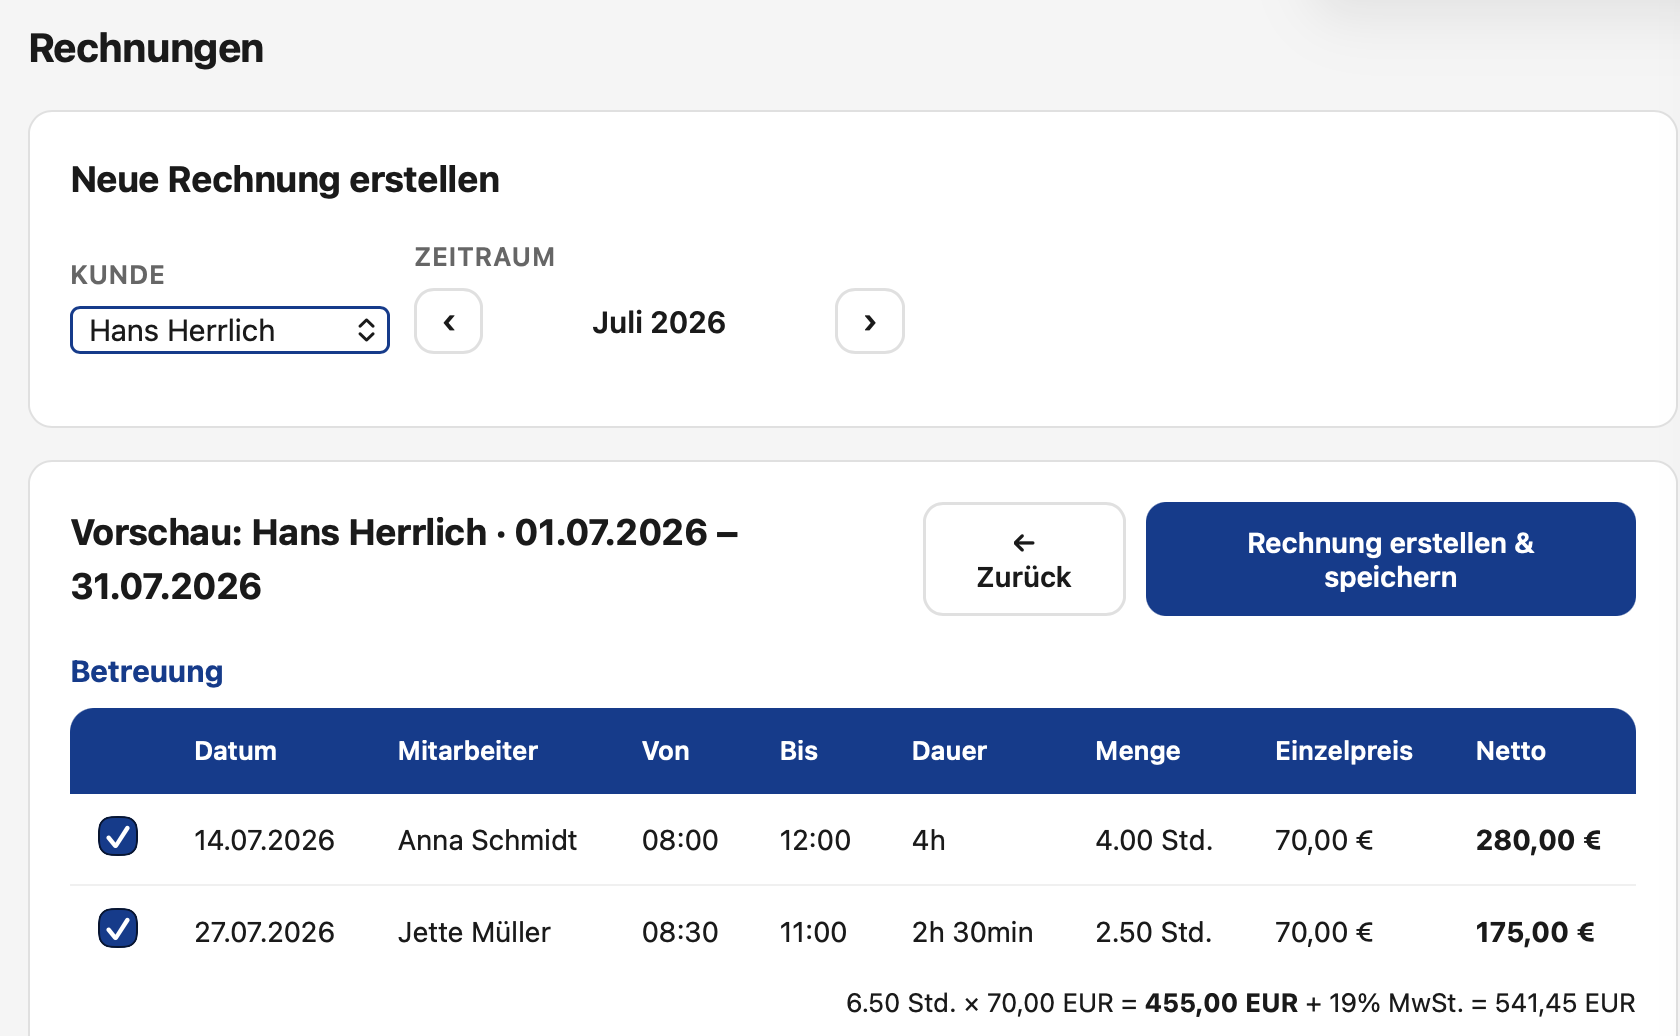The image size is (1680, 1036).
Task: Click the 2h 30min duration cell
Action: pos(972,932)
